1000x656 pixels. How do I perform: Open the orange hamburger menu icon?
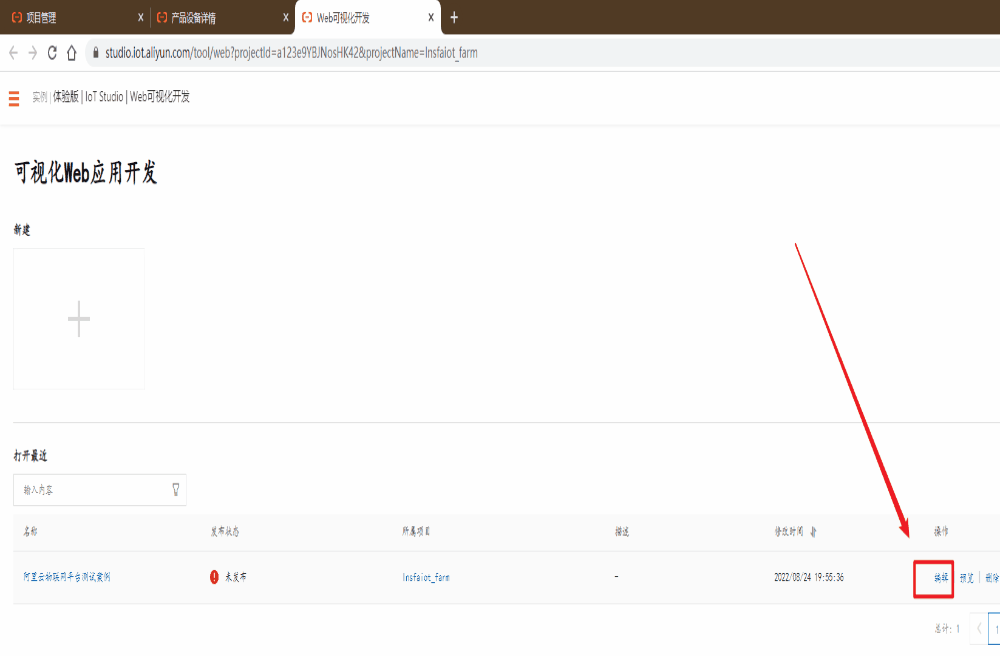coord(14,98)
